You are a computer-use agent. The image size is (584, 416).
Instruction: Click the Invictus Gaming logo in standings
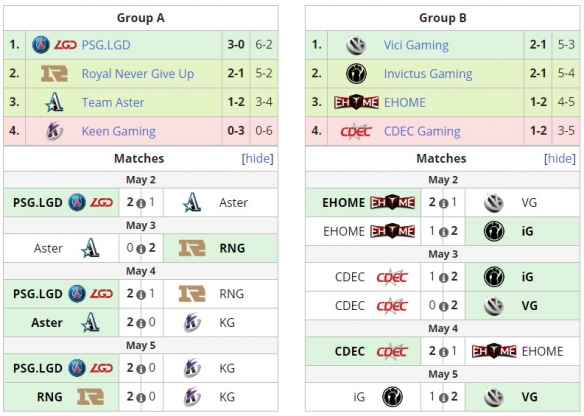356,73
